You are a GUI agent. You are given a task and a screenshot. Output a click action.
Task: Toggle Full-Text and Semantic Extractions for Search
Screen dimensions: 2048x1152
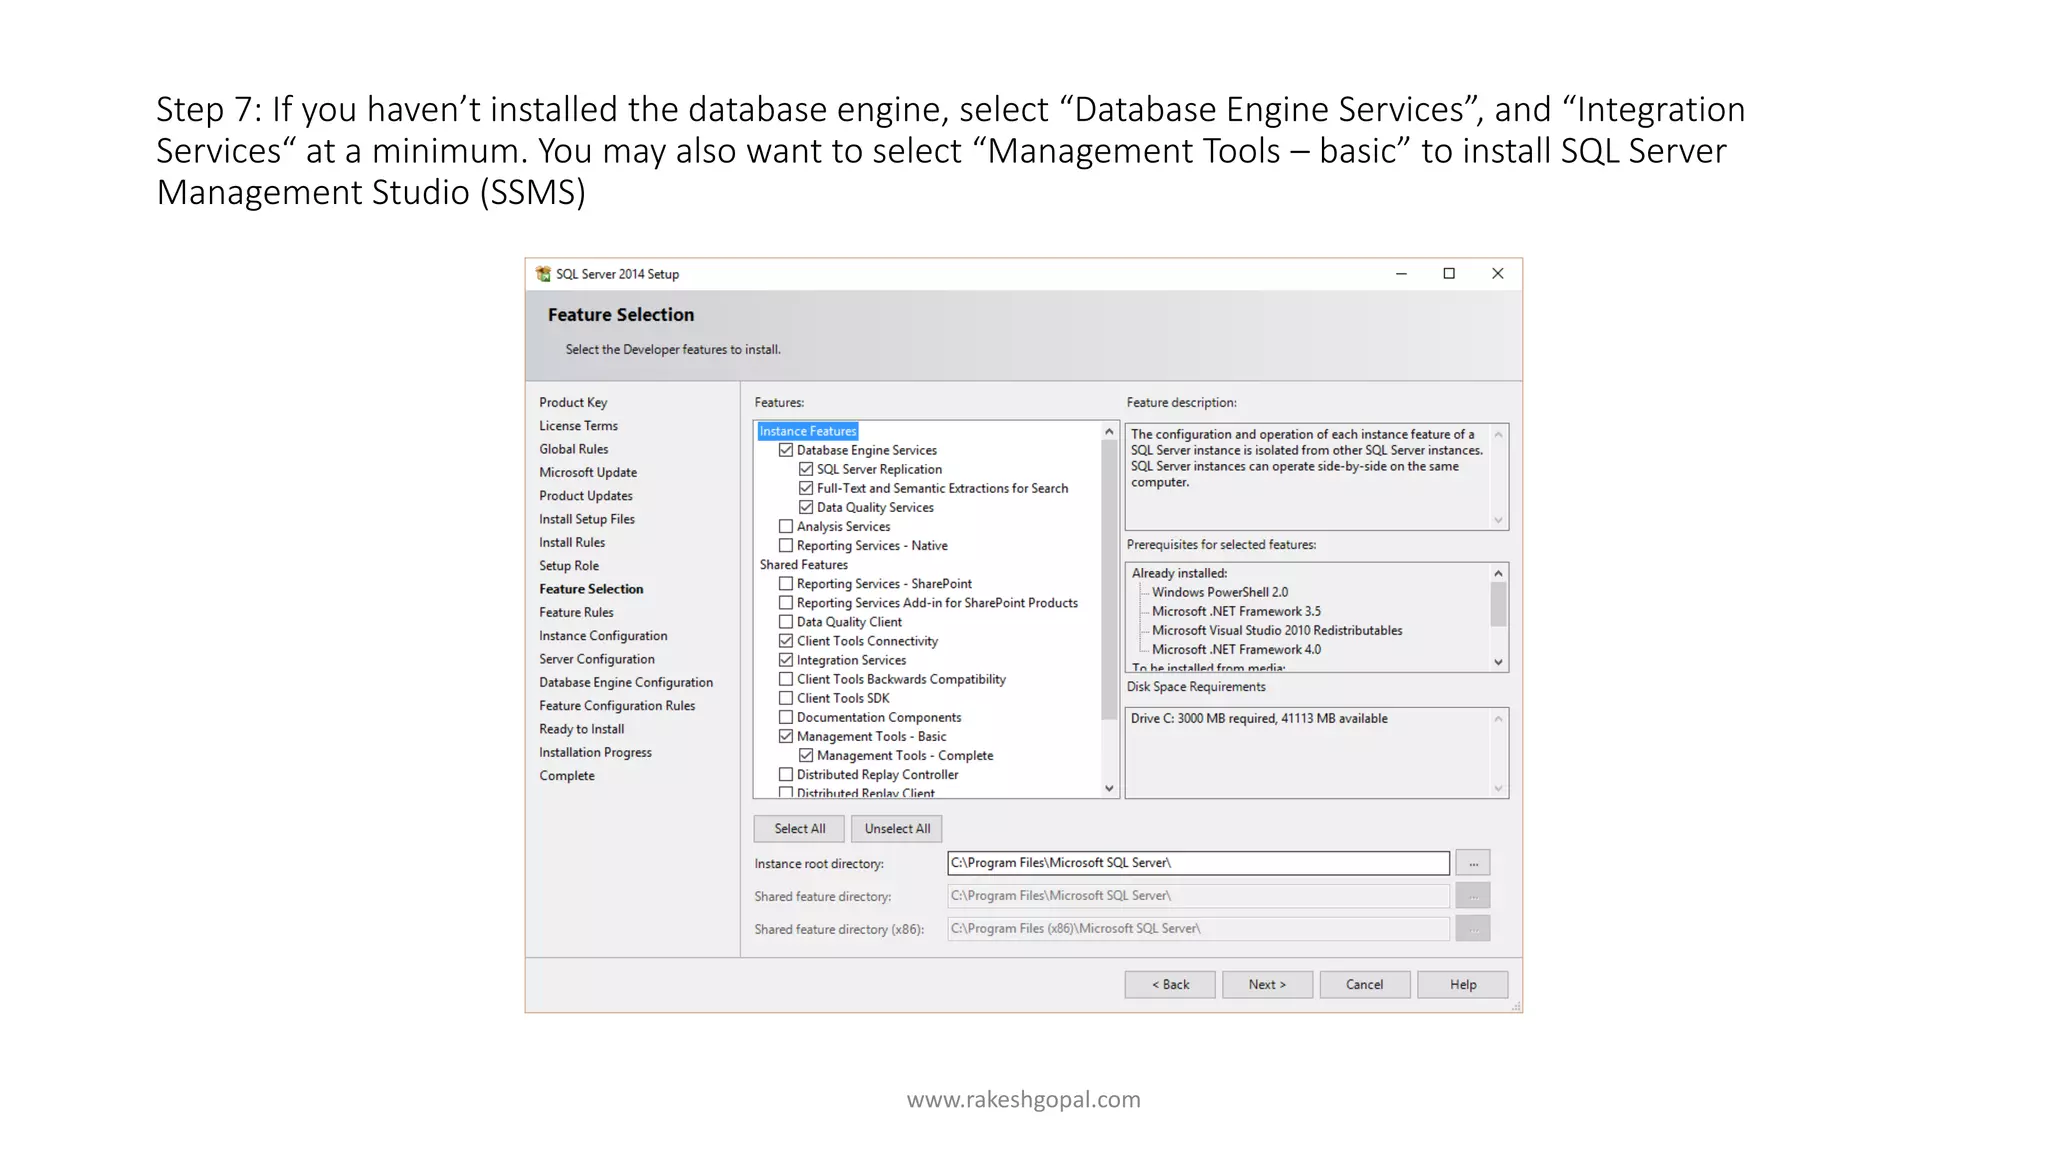[x=806, y=488]
